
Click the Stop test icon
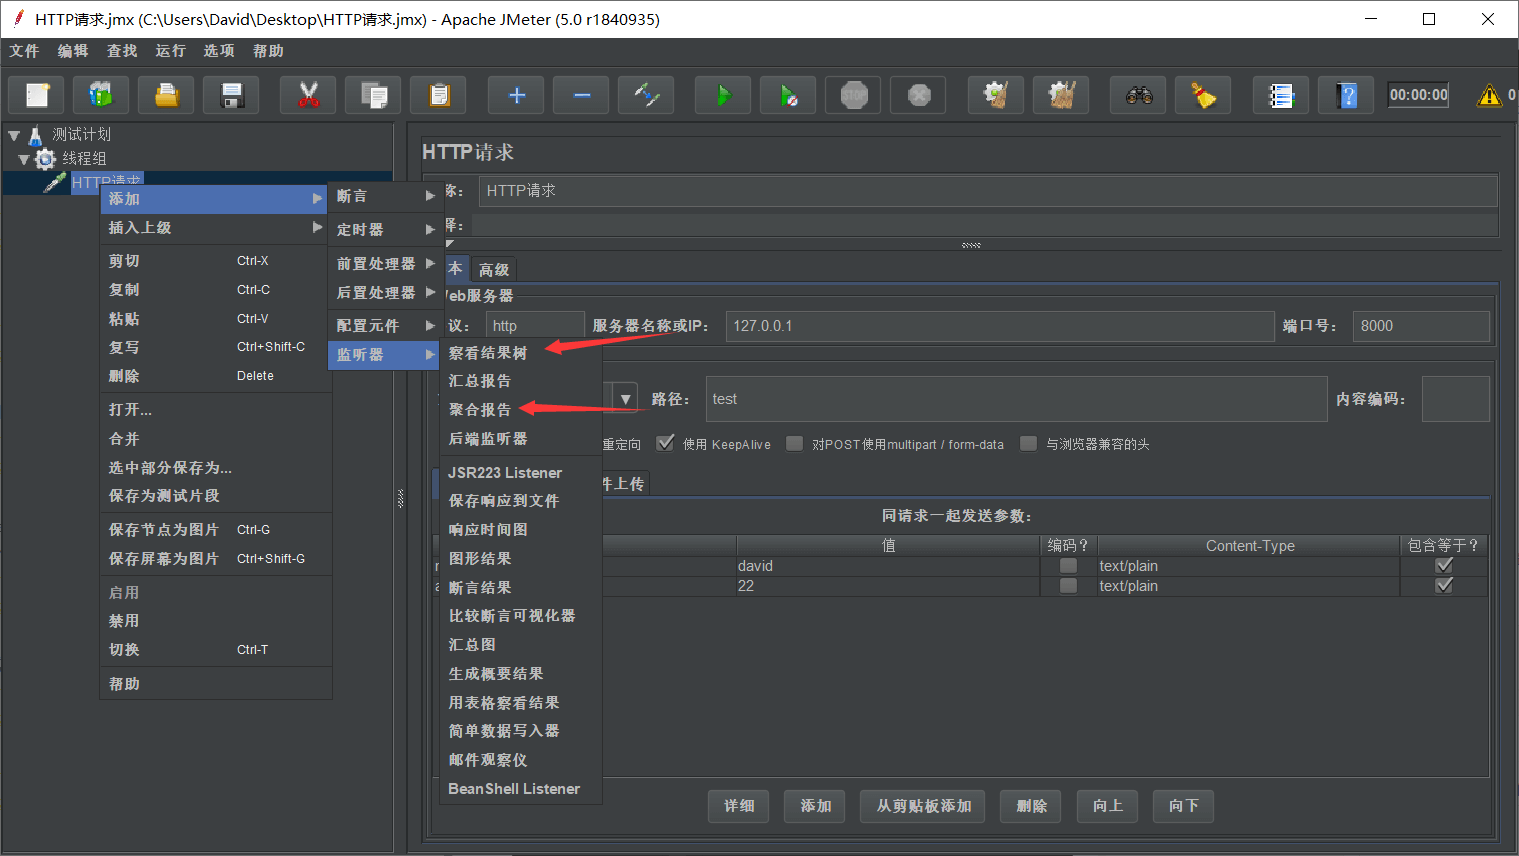coord(854,95)
